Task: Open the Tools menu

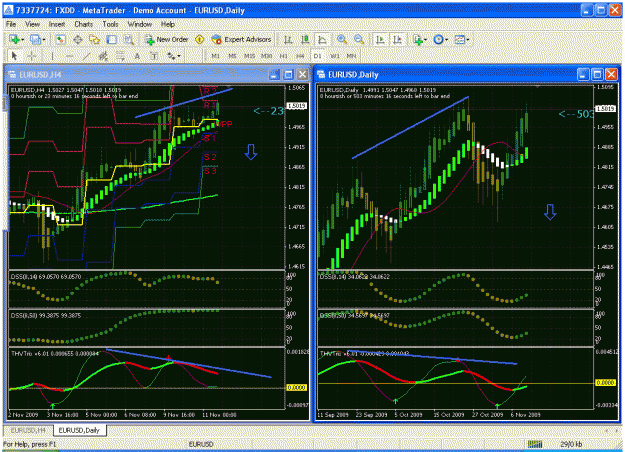Action: tap(110, 24)
